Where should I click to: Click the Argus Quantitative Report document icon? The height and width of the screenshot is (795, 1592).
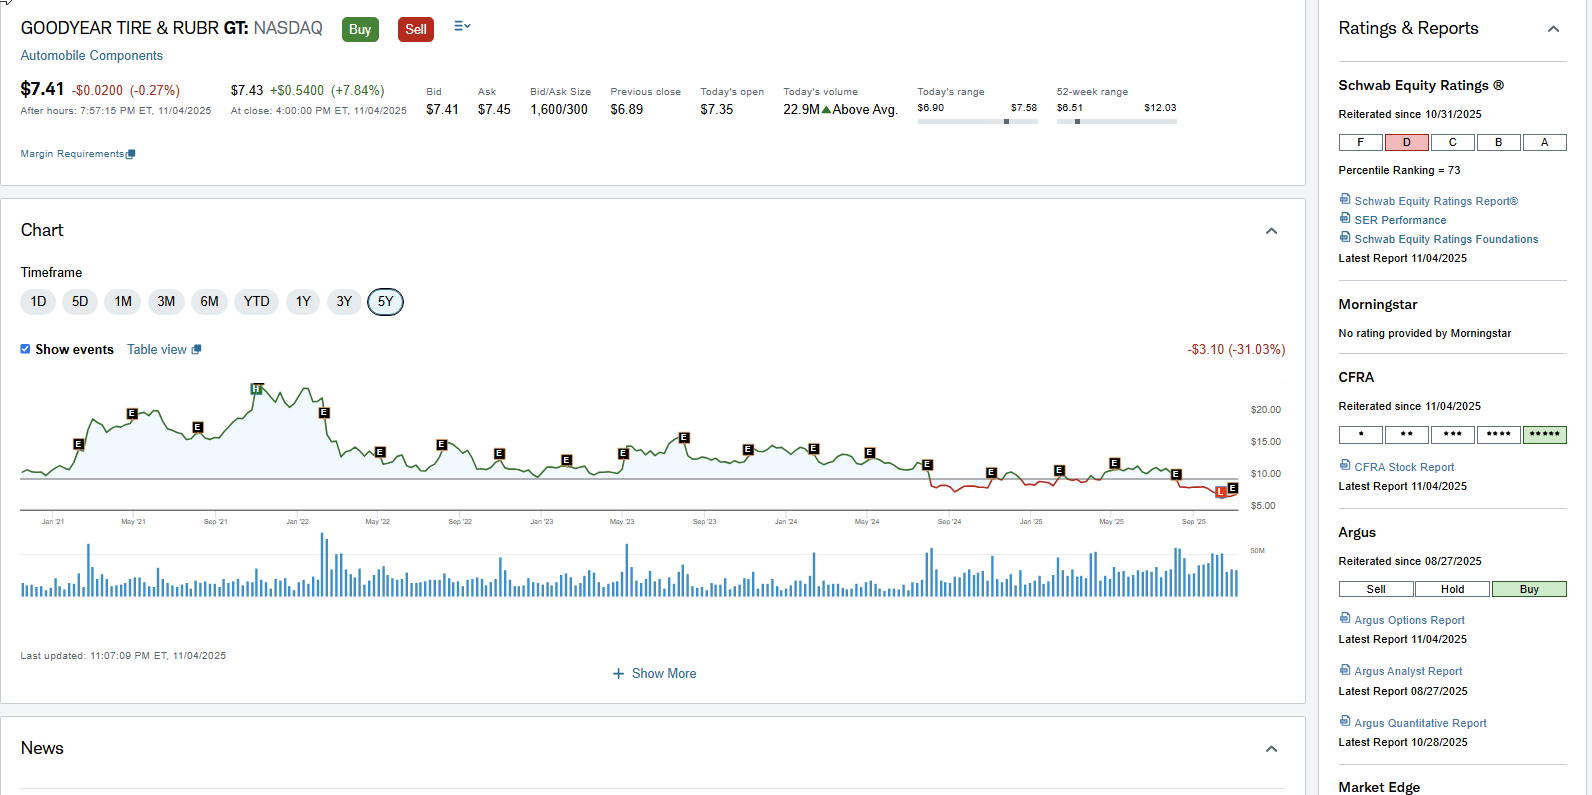(1345, 722)
